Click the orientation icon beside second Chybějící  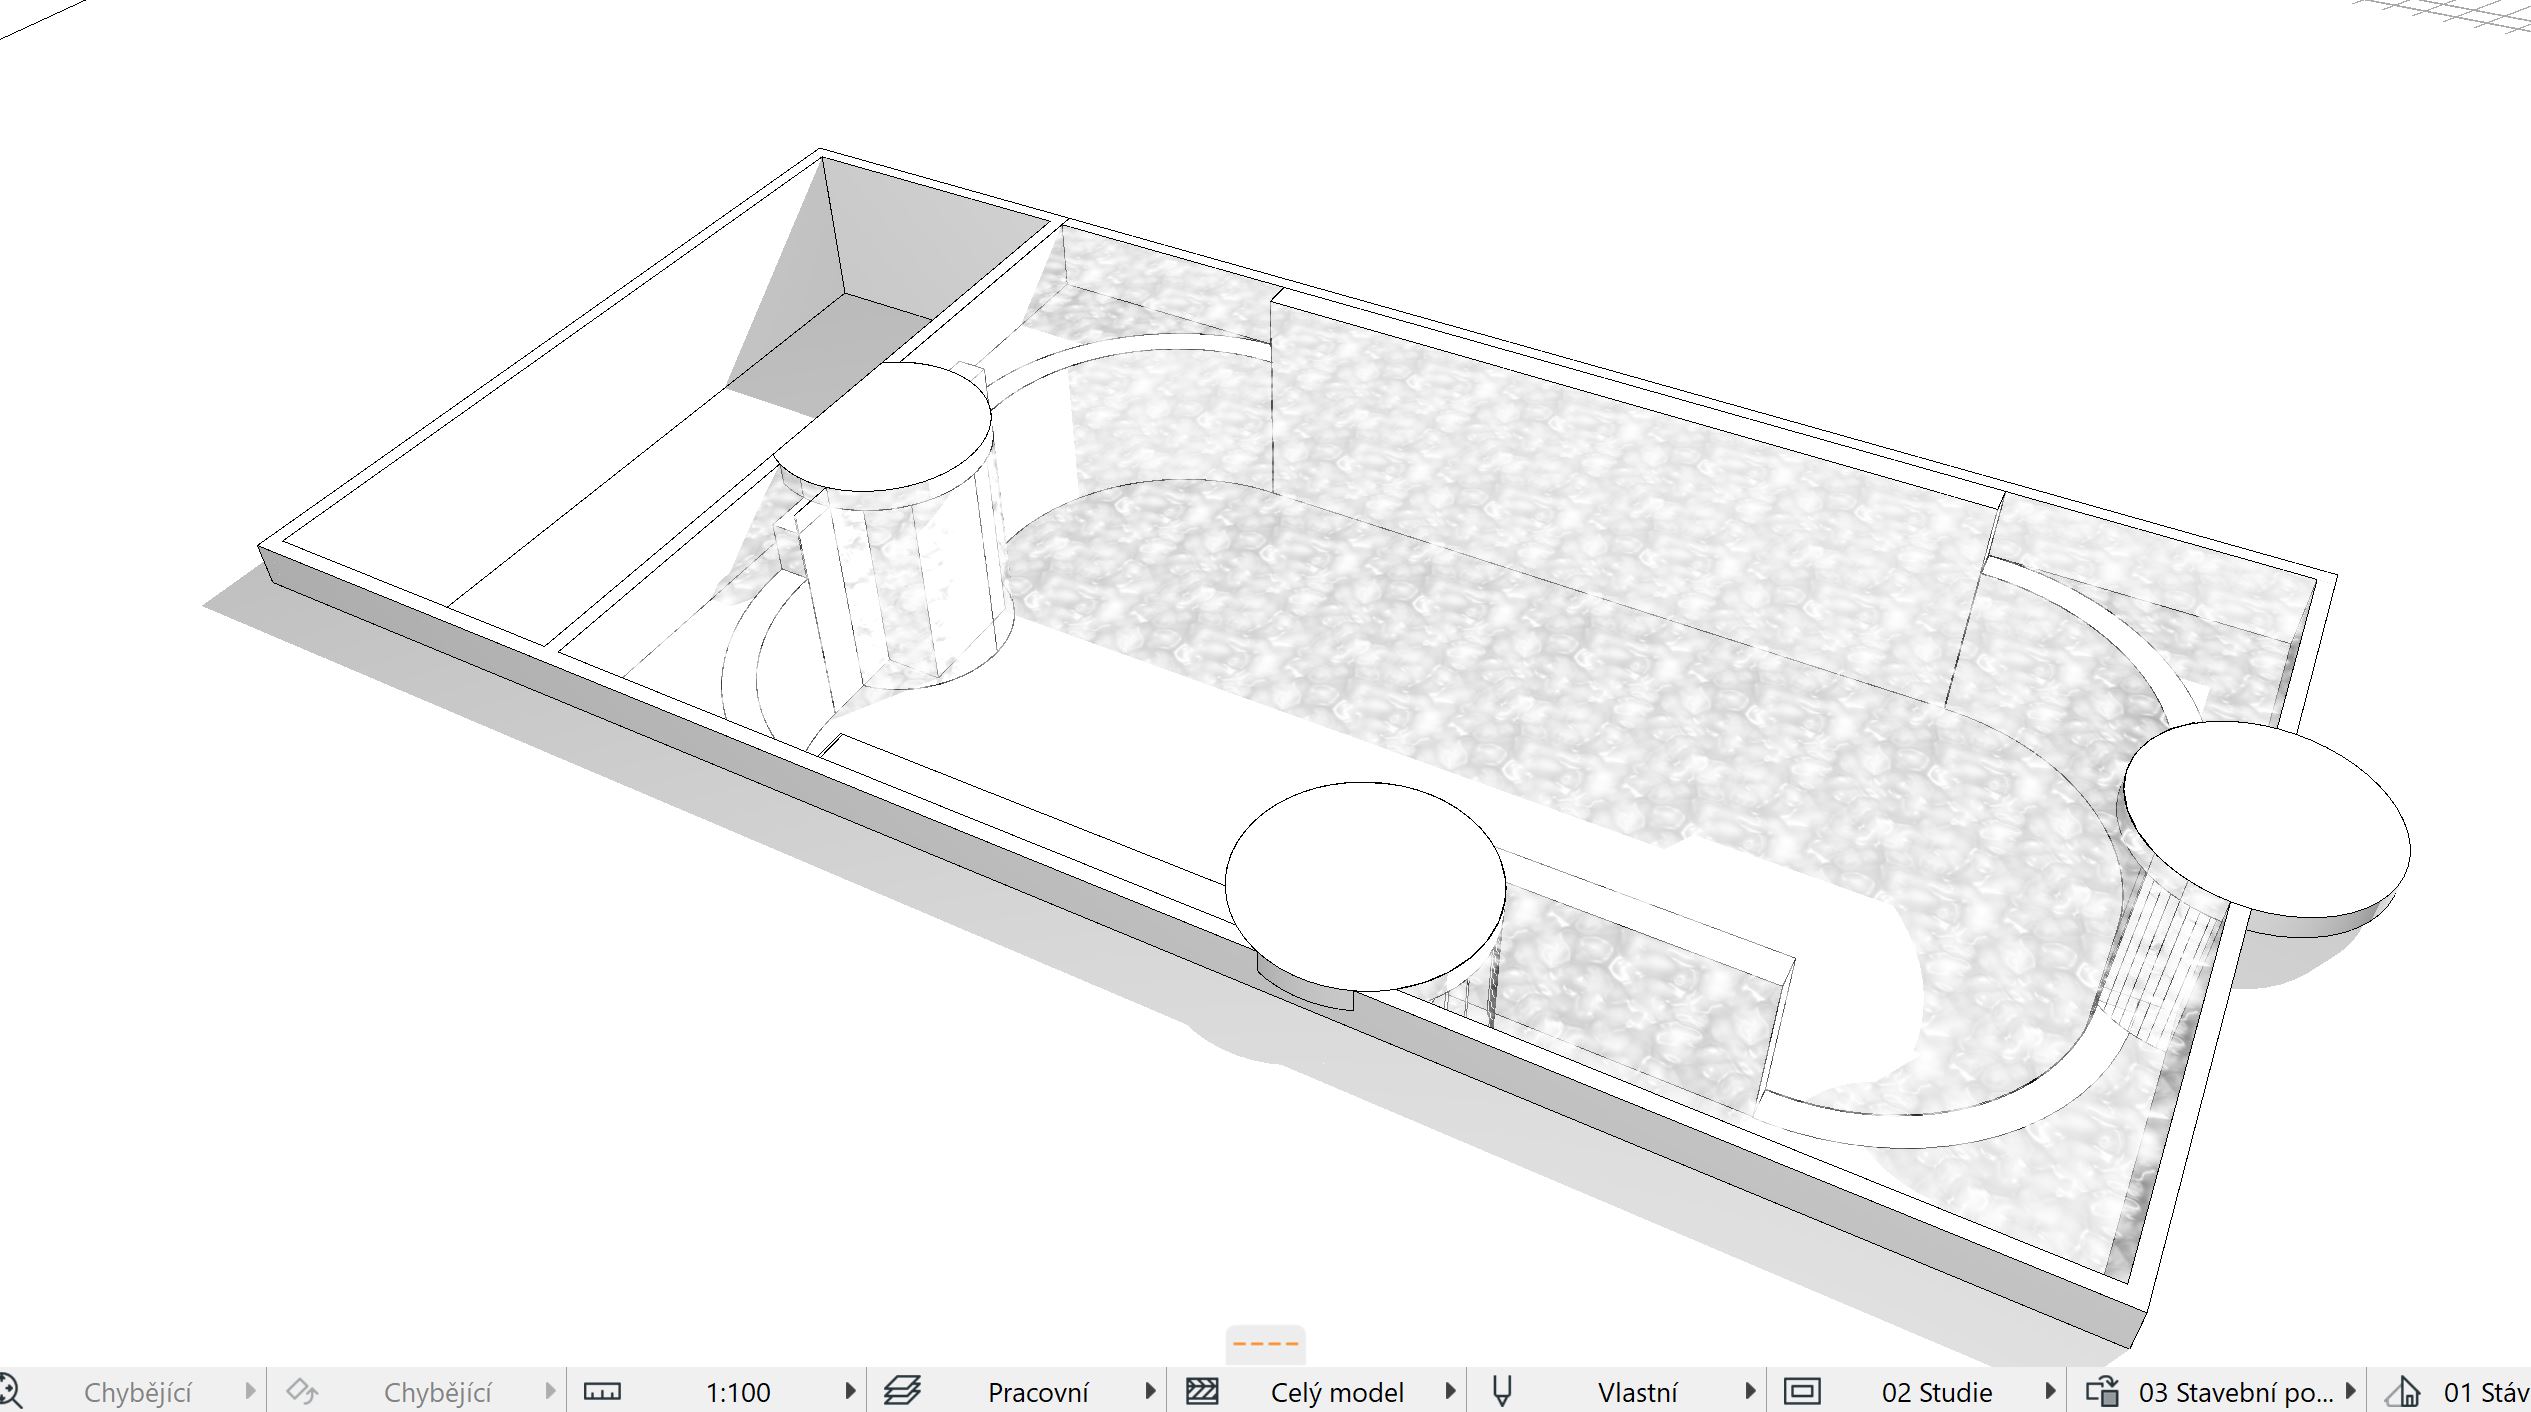click(302, 1391)
